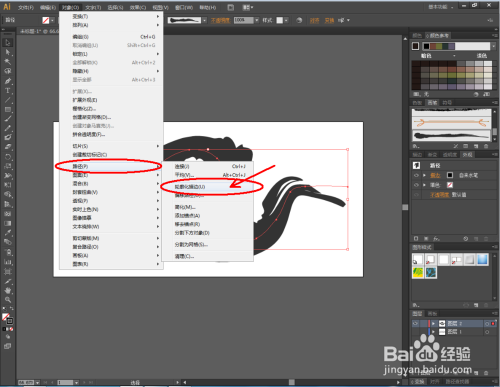Select the Eraser tool
Viewport: 500px width, 387px height.
tap(8, 147)
